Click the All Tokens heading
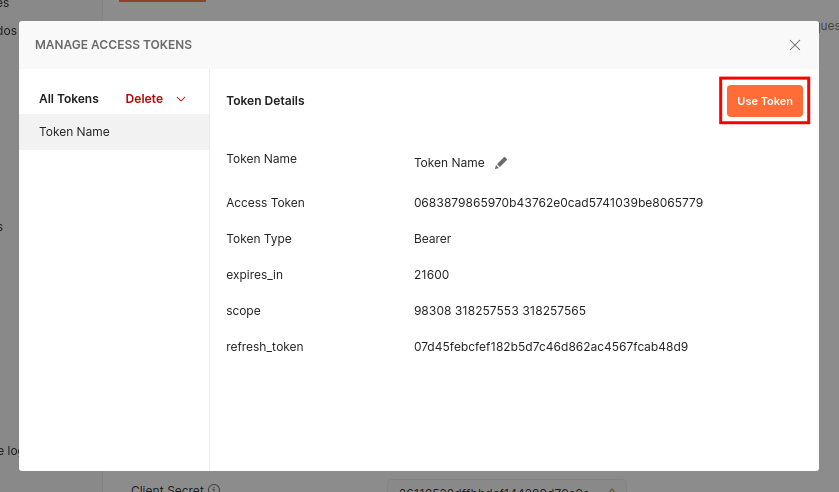The image size is (839, 492). coord(69,99)
